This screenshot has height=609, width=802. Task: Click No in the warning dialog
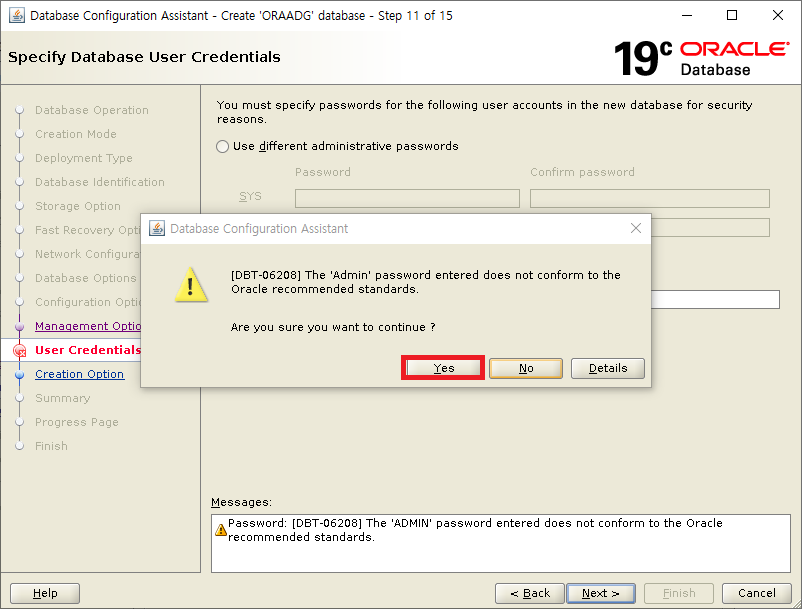click(526, 368)
